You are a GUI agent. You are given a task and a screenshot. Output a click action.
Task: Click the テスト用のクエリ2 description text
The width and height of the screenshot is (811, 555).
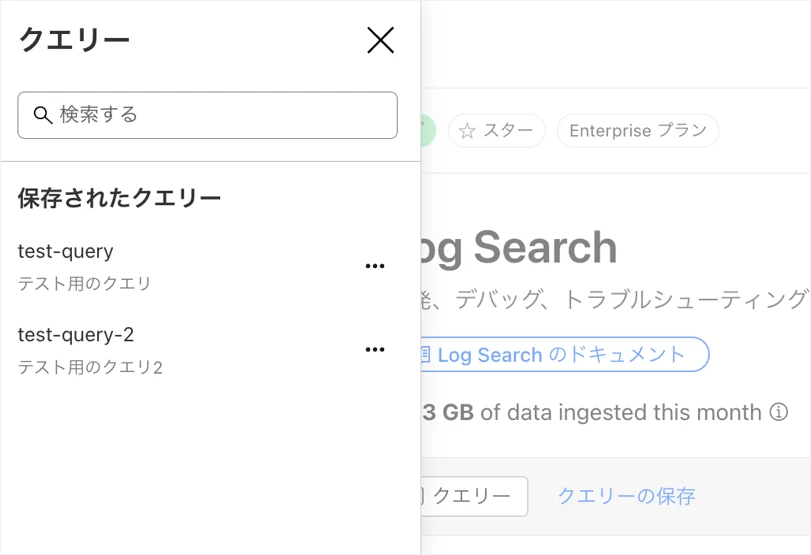click(x=90, y=367)
